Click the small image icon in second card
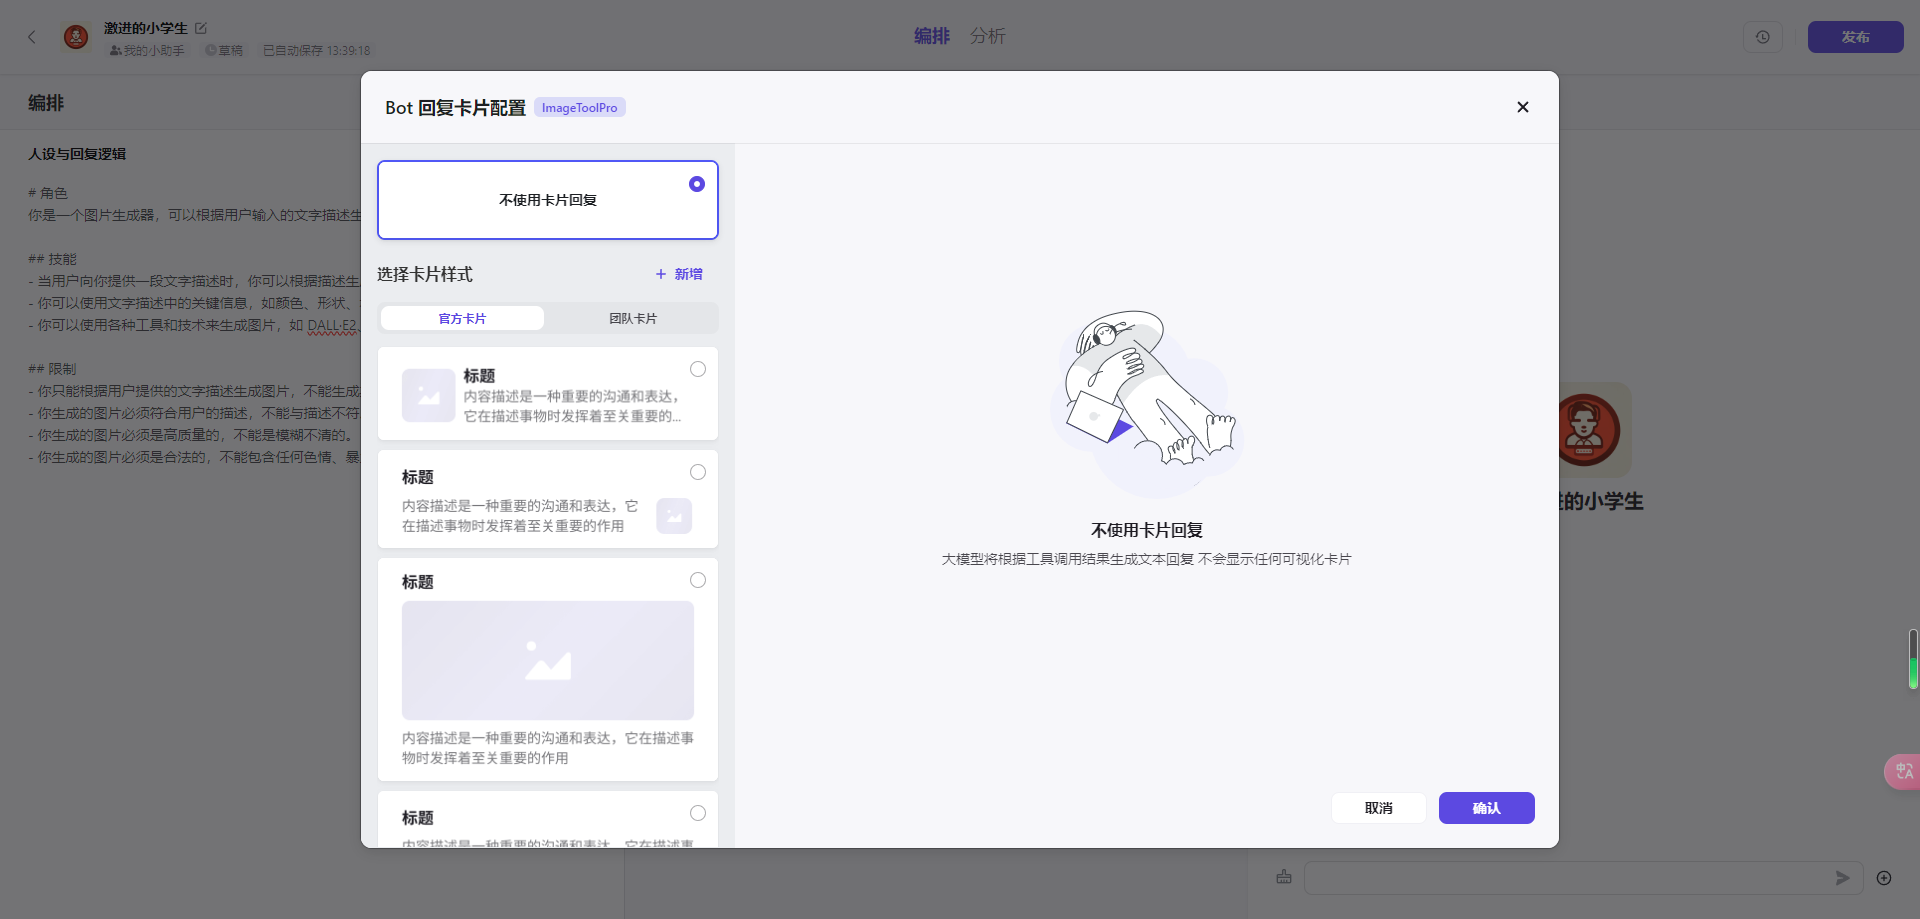Viewport: 1920px width, 919px height. point(674,516)
